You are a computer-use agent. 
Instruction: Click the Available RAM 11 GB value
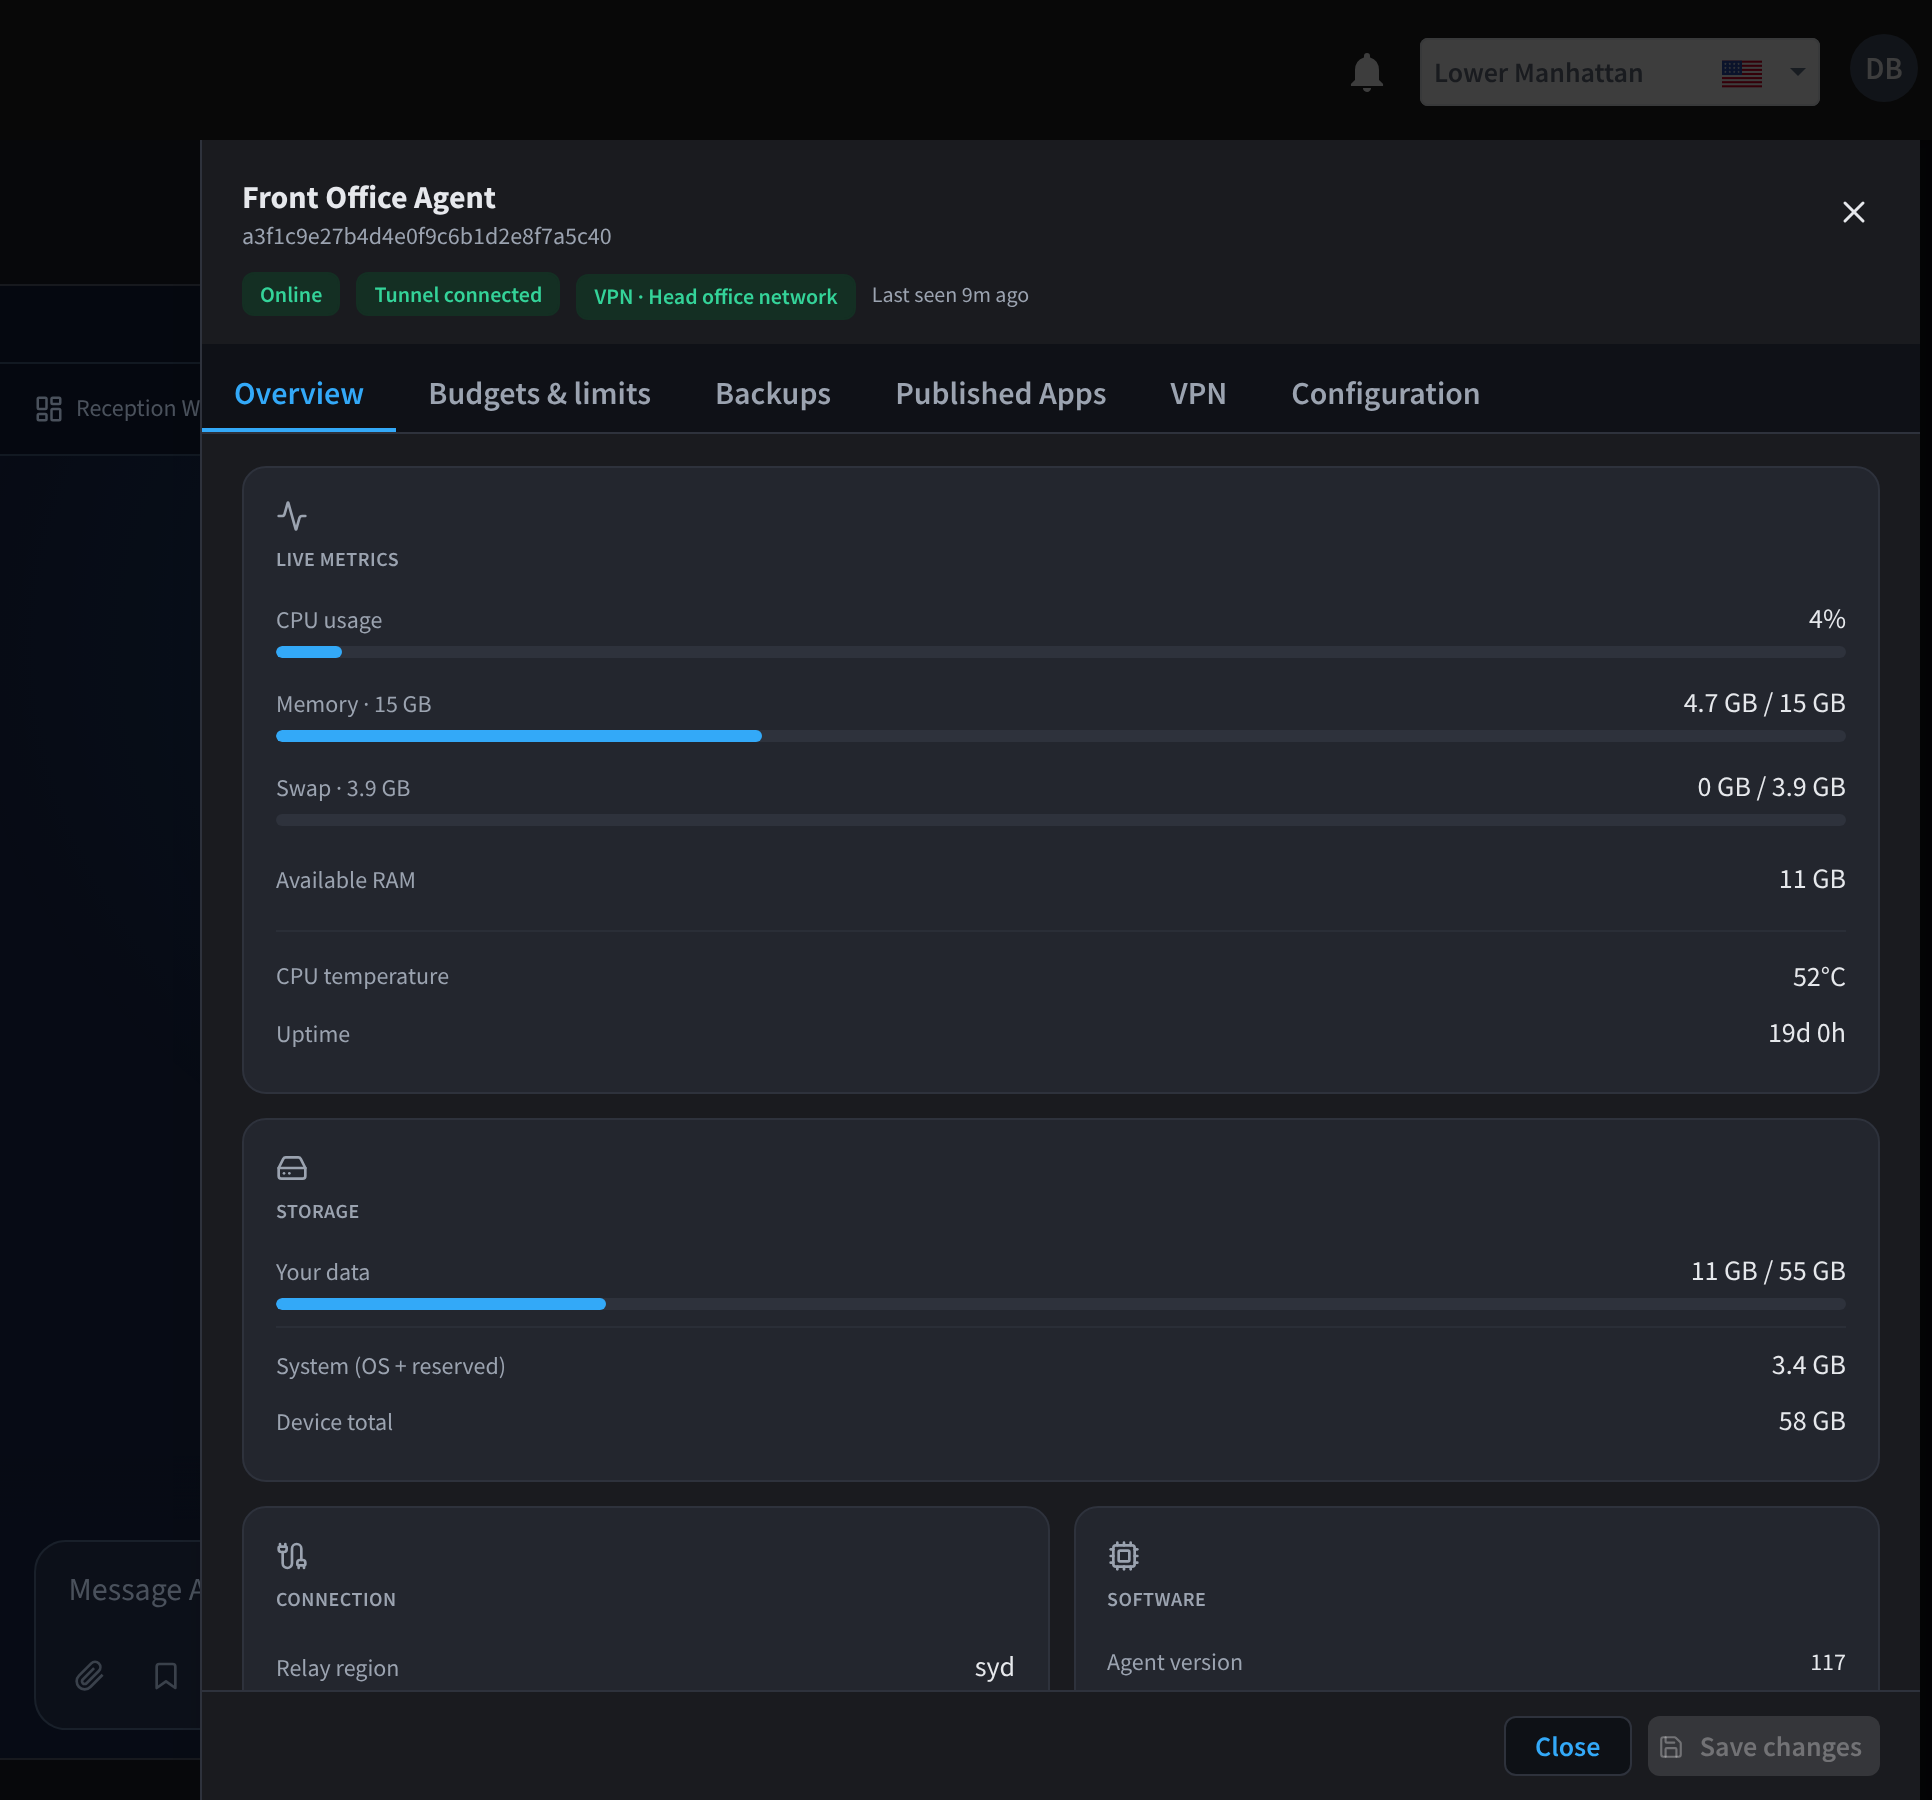tap(1811, 880)
